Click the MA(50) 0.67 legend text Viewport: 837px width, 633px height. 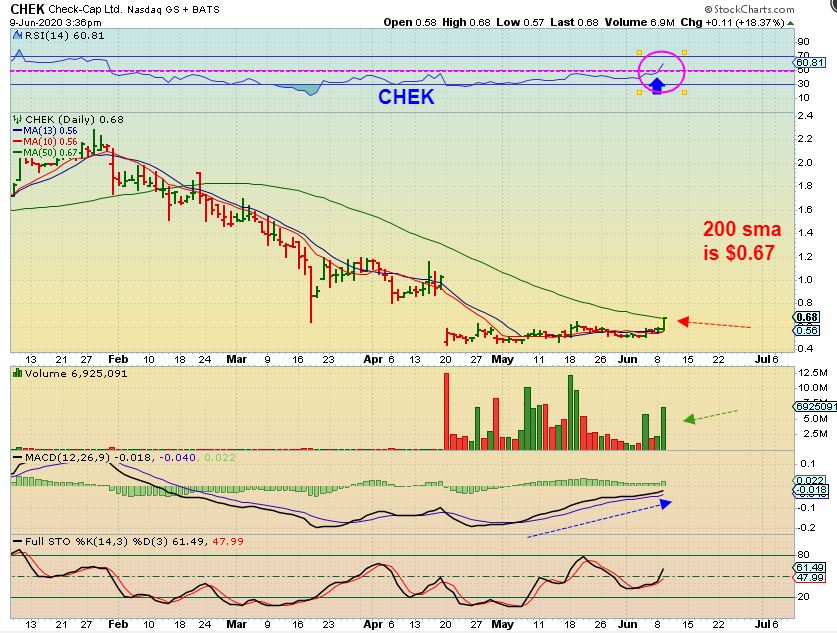pos(50,153)
